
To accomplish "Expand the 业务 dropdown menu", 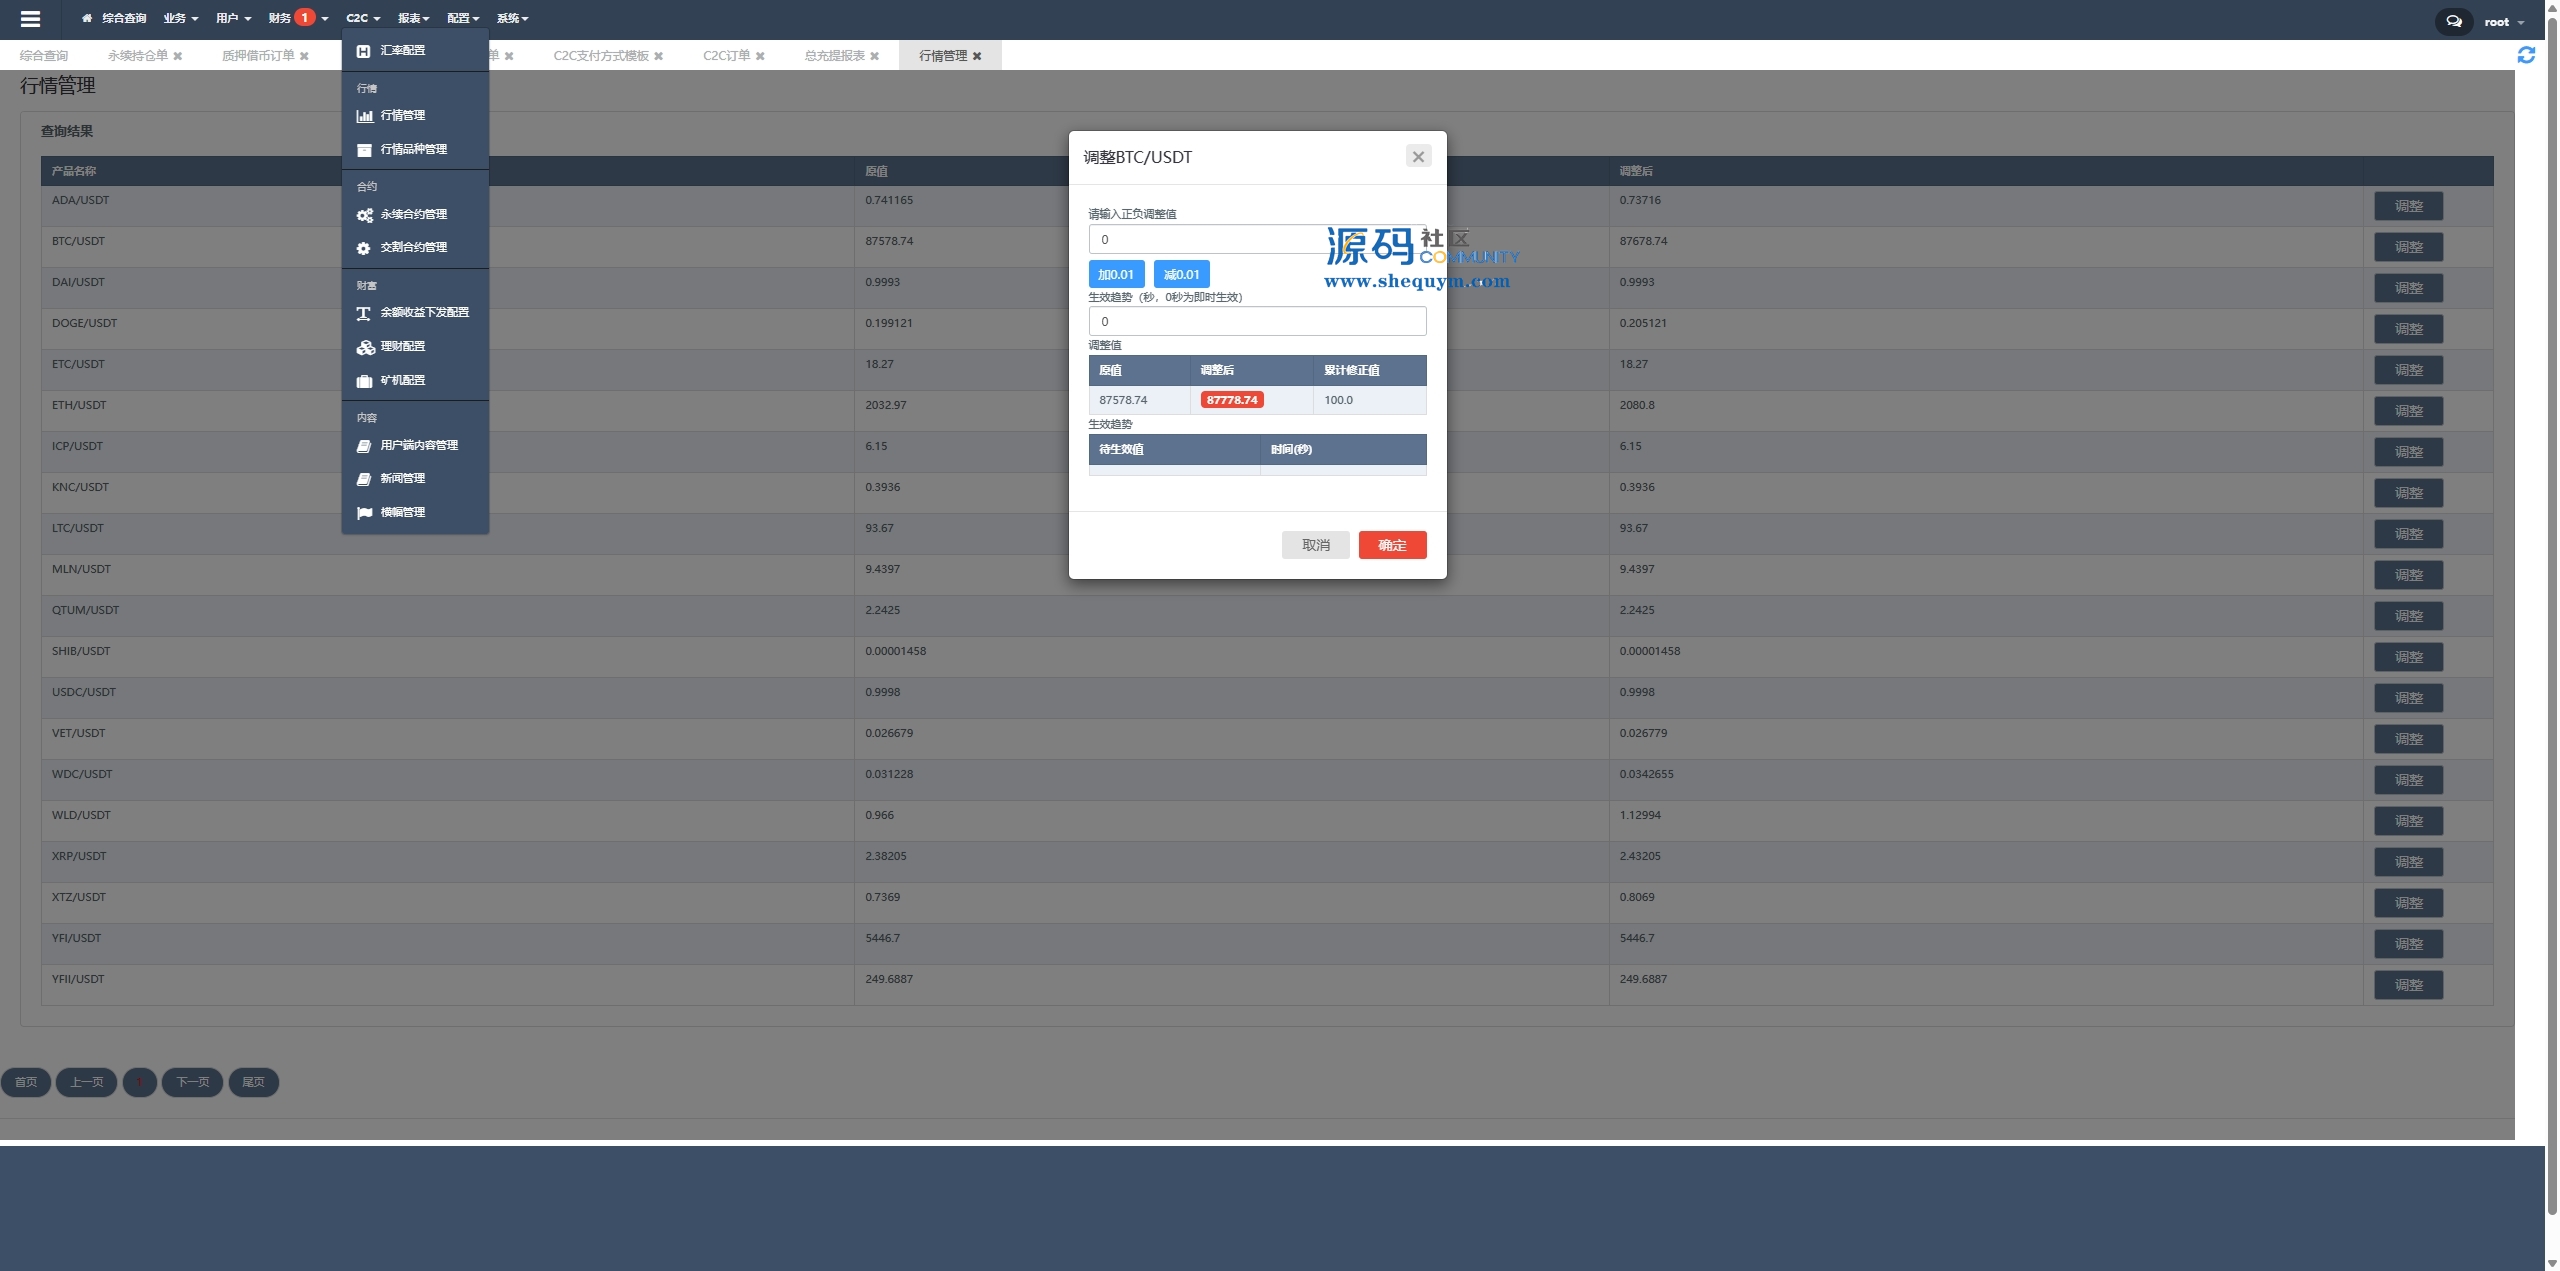I will 180,18.
